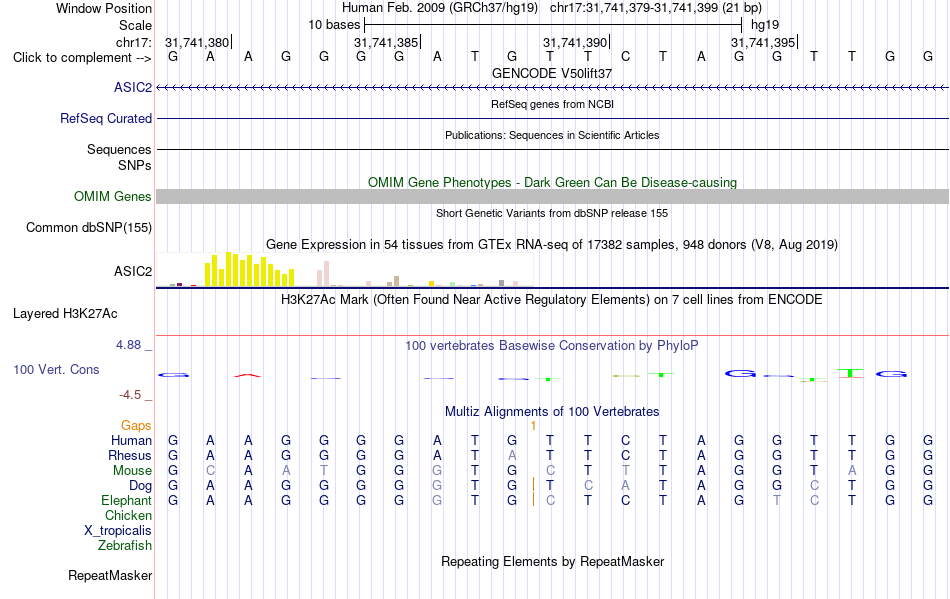
Task: Click the Multiz Alignments track title
Action: click(552, 412)
